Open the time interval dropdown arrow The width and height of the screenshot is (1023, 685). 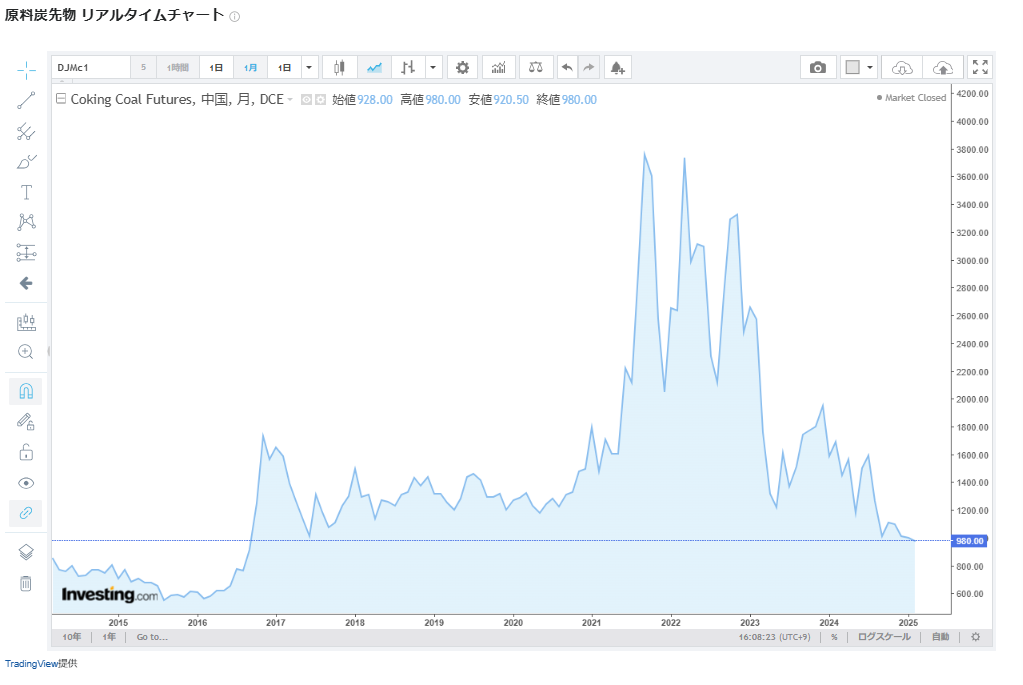click(309, 68)
